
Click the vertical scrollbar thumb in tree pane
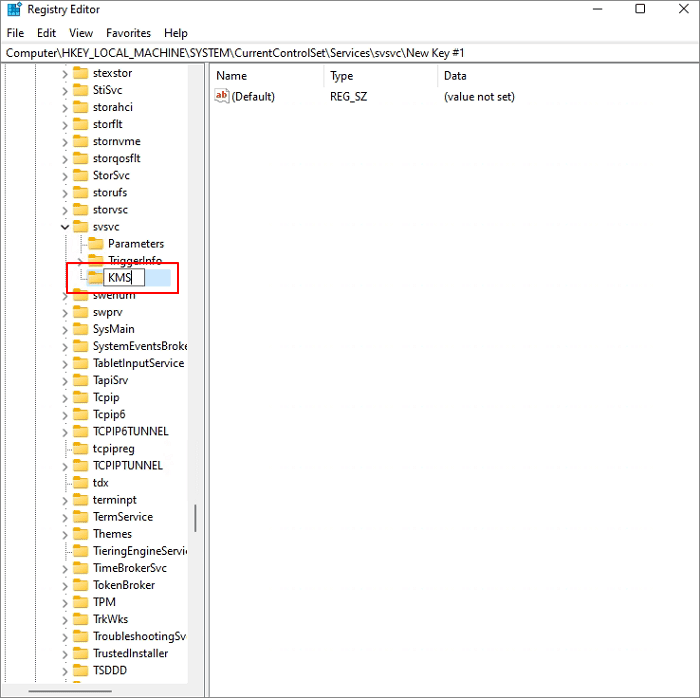[x=195, y=517]
